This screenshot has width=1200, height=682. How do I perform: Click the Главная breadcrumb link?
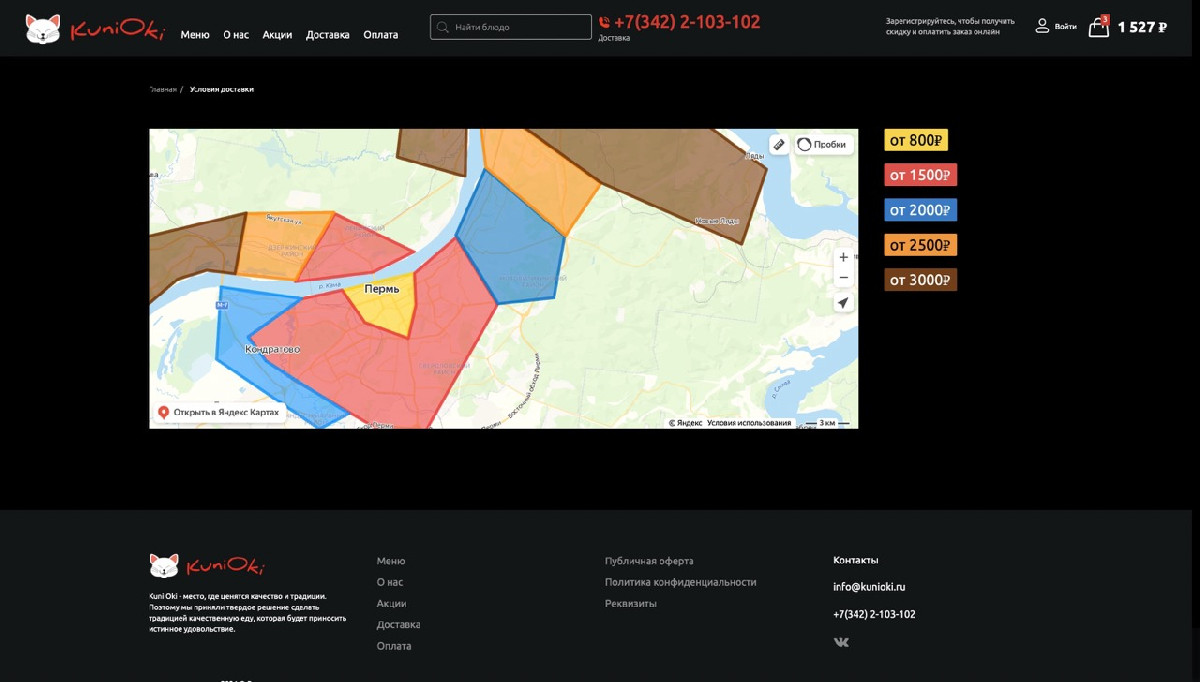[163, 89]
